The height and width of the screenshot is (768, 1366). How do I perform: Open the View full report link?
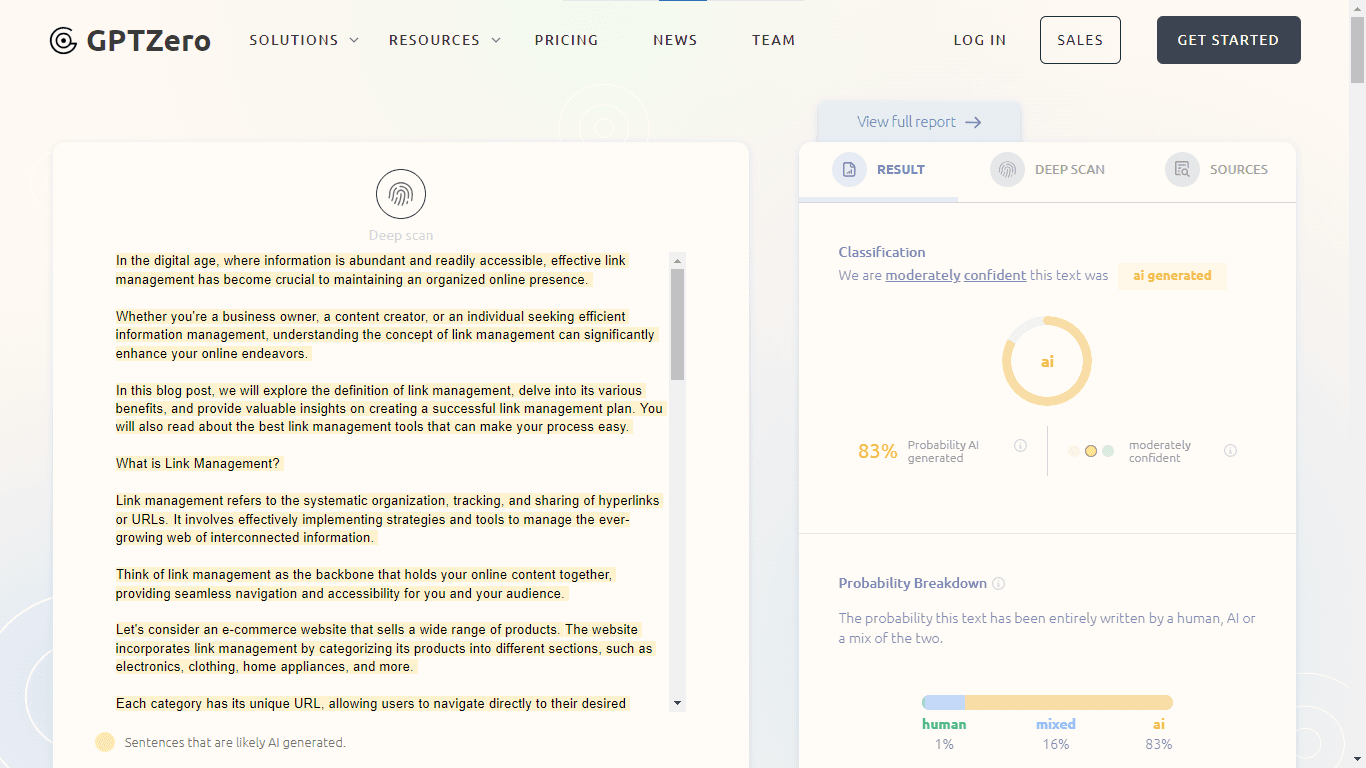918,122
